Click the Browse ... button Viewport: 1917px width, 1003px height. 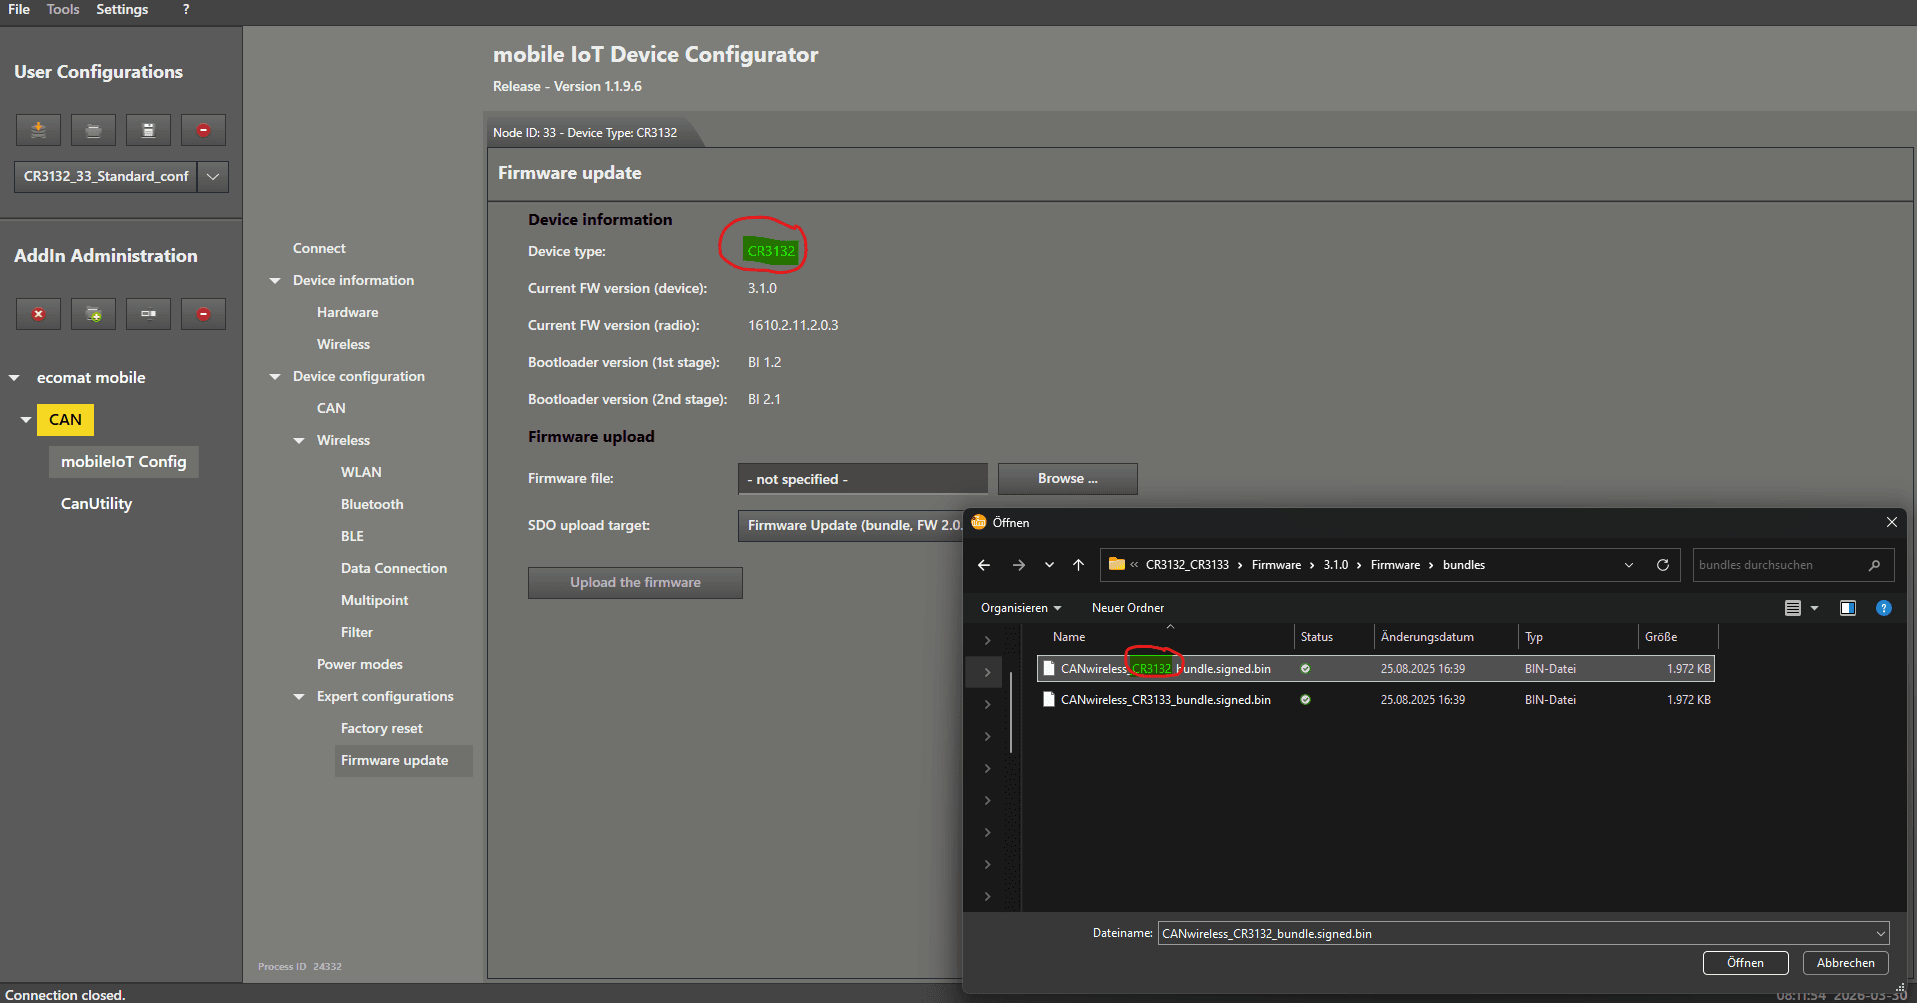(x=1067, y=479)
